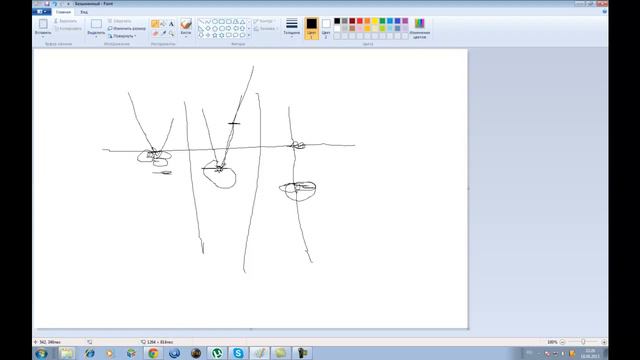Click the Copy button
The image size is (640, 360).
[x=68, y=29]
